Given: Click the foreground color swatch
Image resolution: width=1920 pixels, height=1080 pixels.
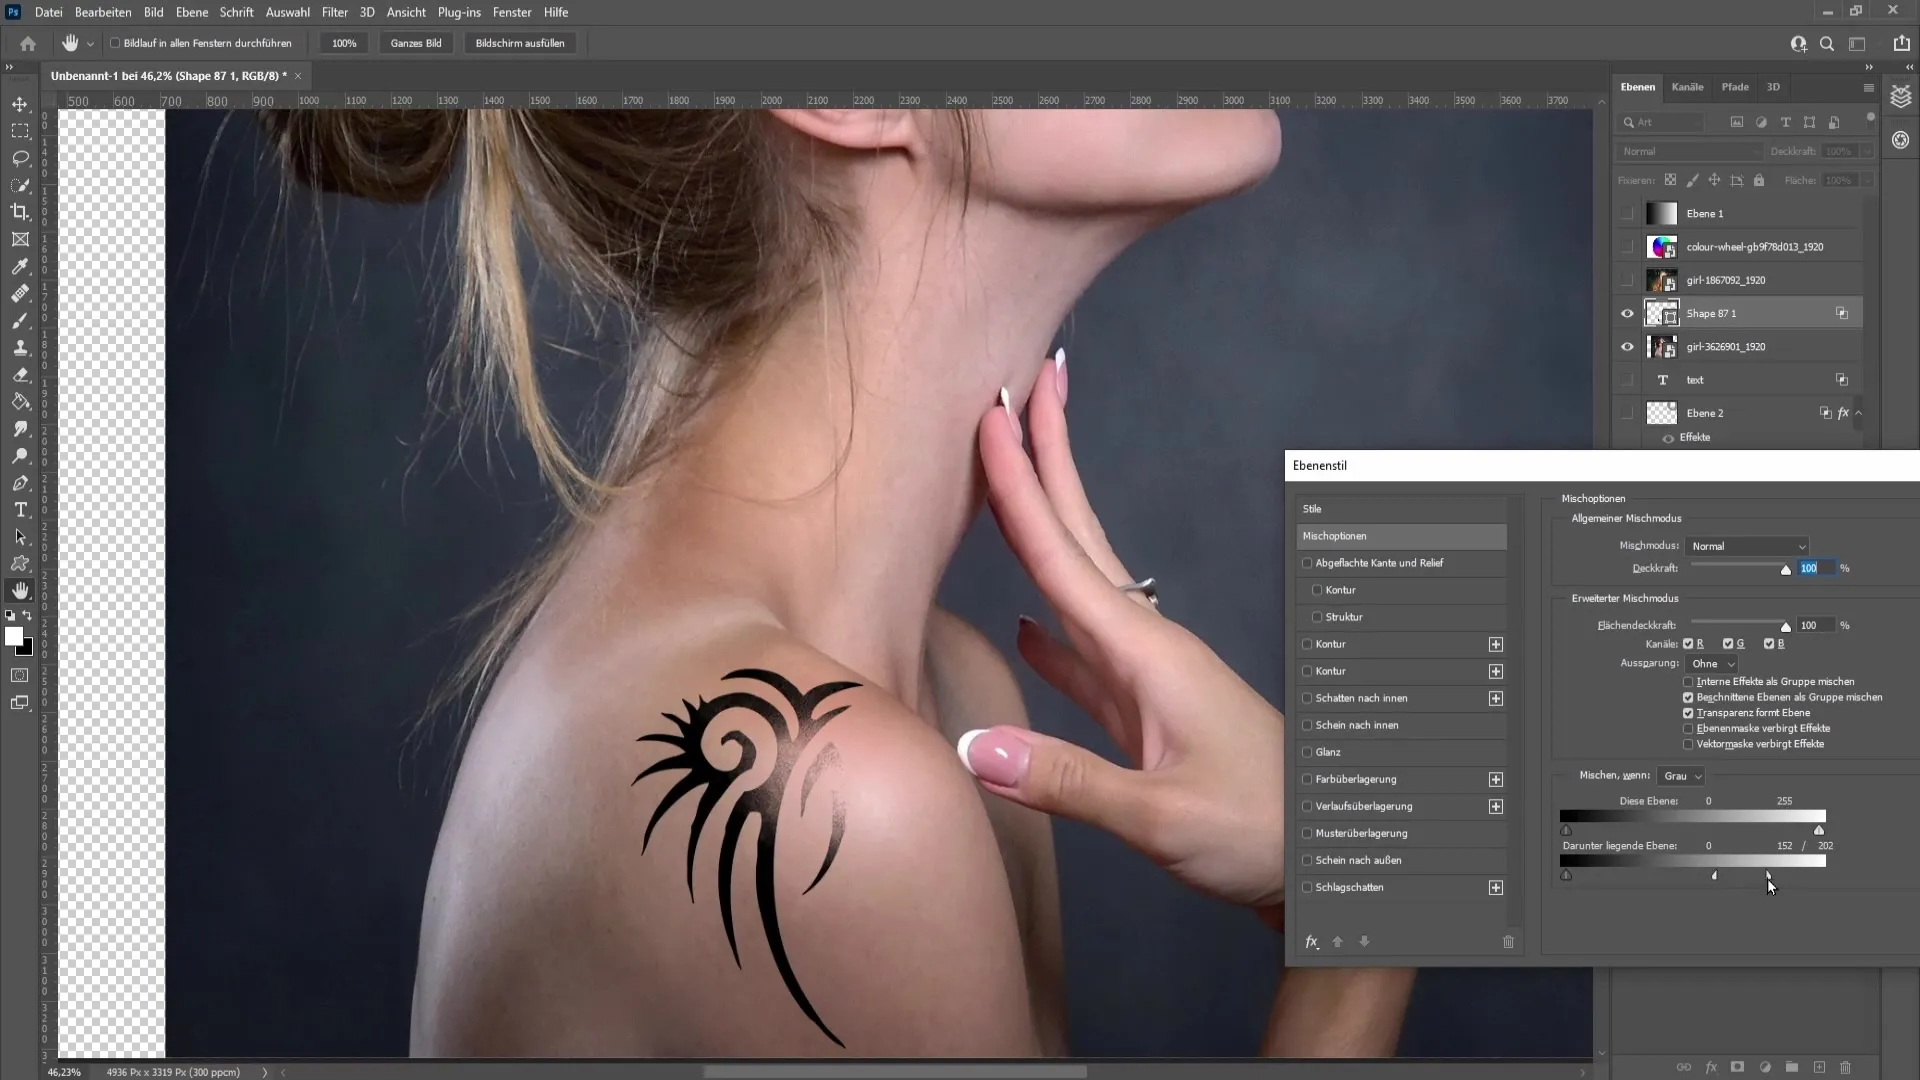Looking at the screenshot, I should pos(13,637).
